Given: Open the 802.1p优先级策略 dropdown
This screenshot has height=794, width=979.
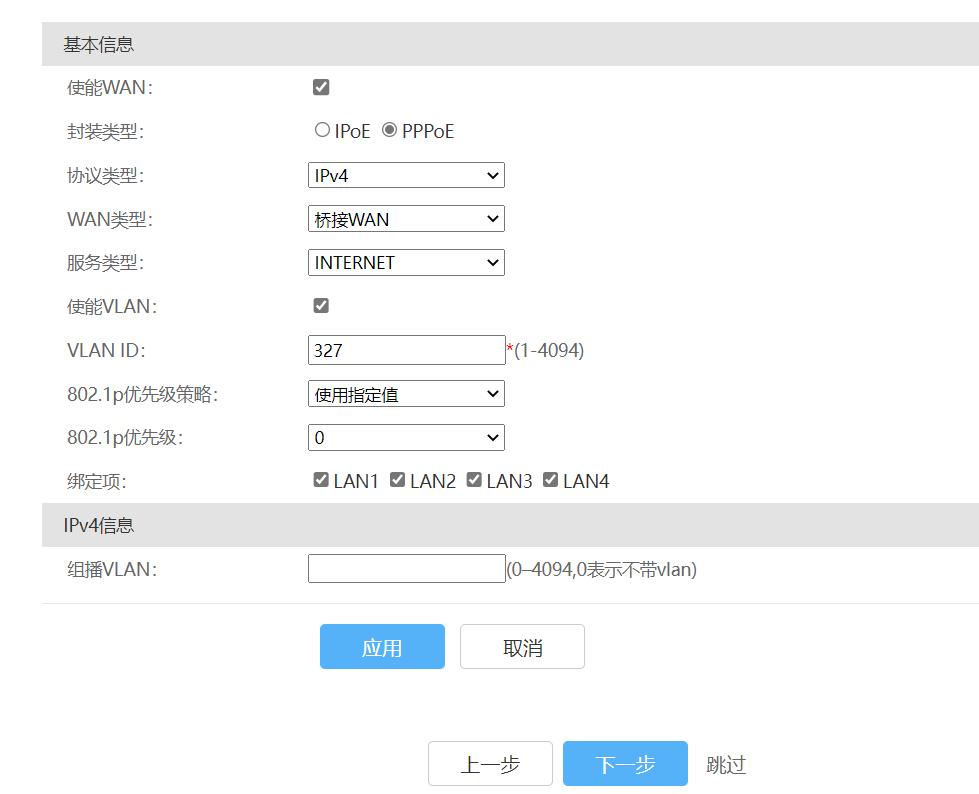Looking at the screenshot, I should (x=406, y=394).
